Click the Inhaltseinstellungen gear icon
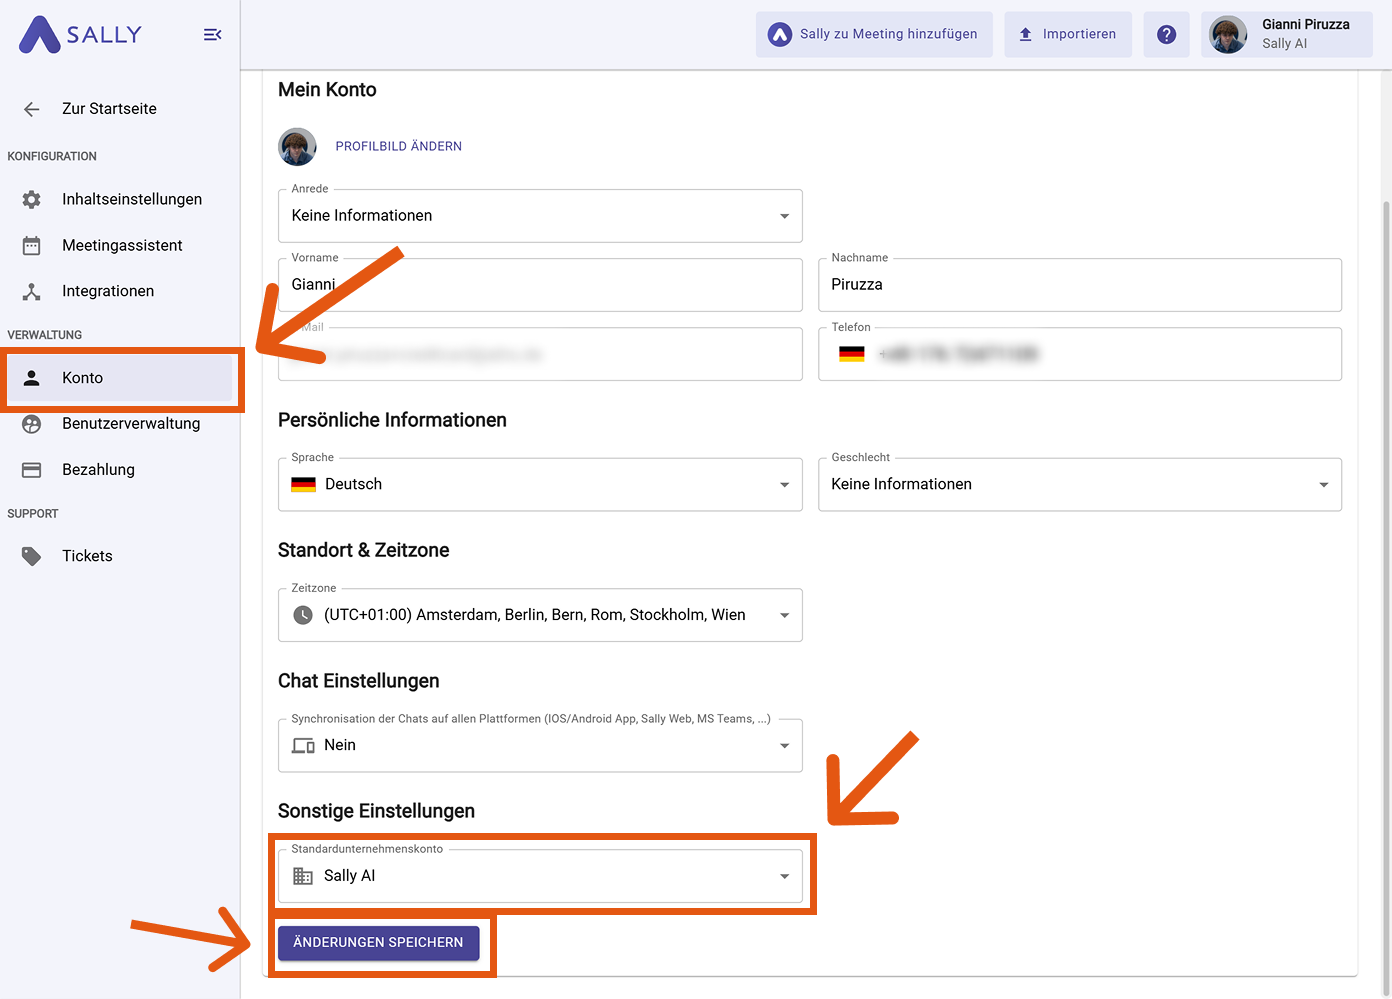This screenshot has width=1392, height=999. (32, 200)
